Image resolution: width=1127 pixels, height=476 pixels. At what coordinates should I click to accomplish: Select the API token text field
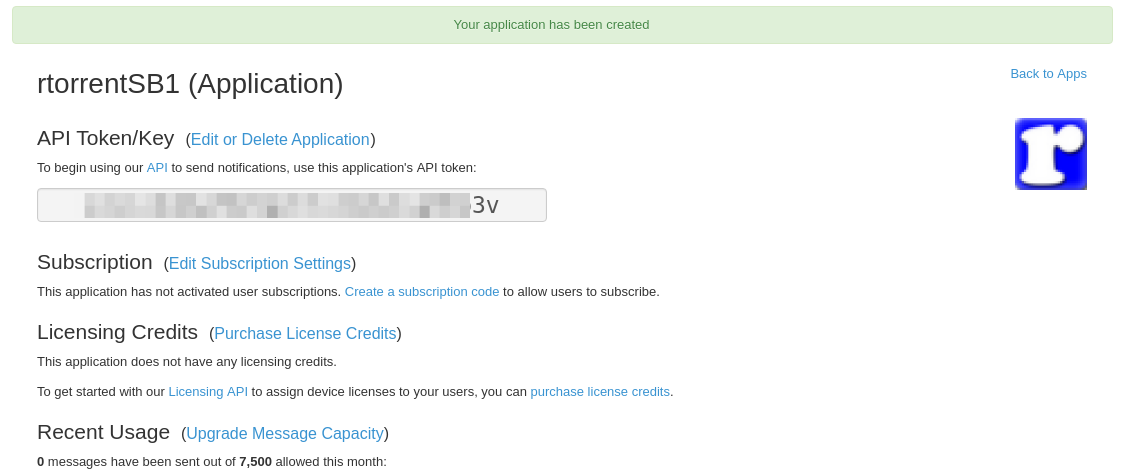(x=292, y=205)
